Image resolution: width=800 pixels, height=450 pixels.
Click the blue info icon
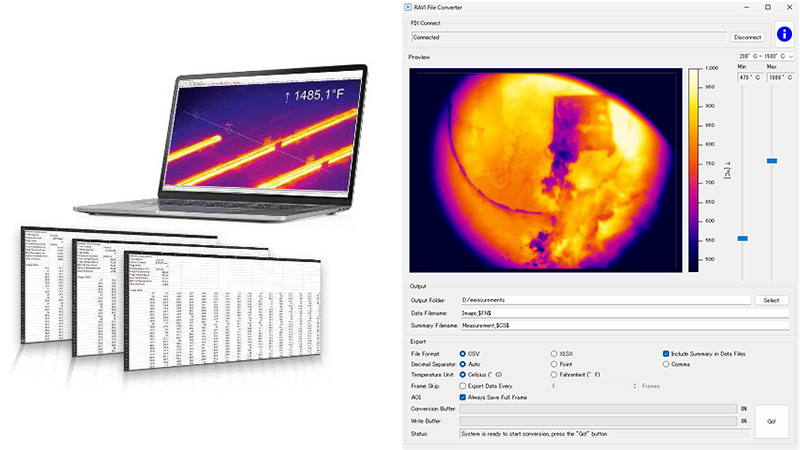pos(782,35)
